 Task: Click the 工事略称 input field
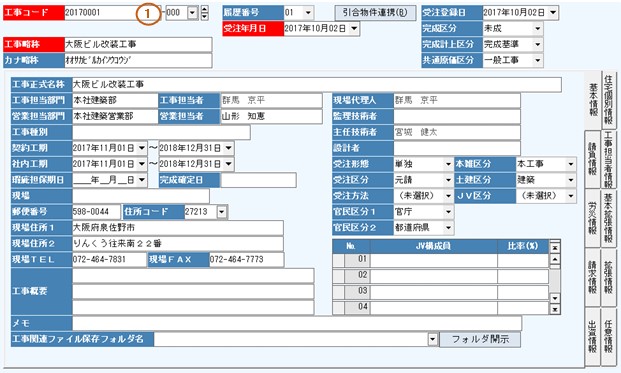click(138, 44)
